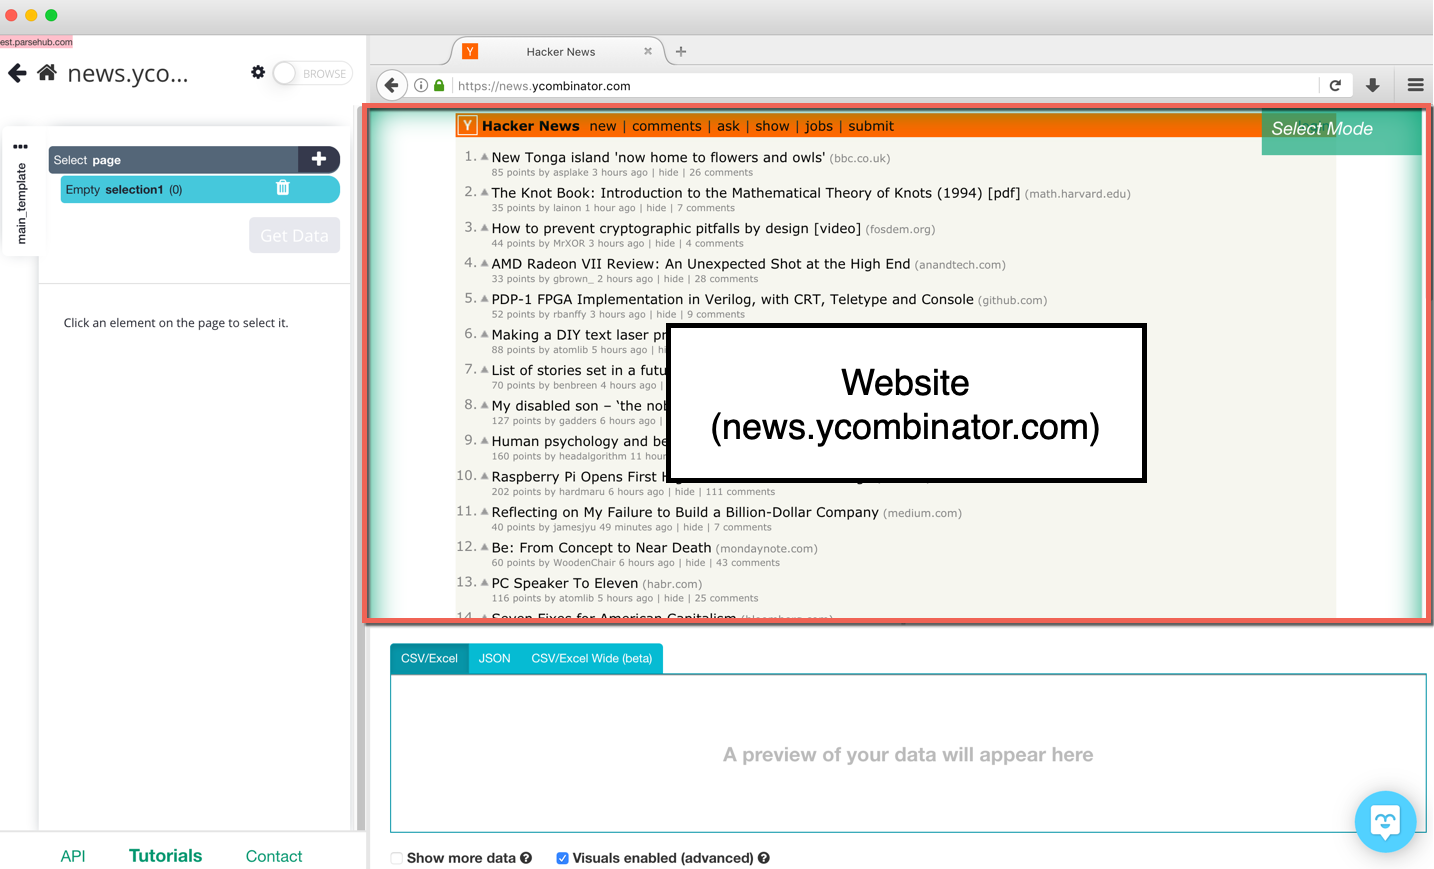Click the Hacker News tab title
Image resolution: width=1434 pixels, height=869 pixels.
tap(560, 52)
